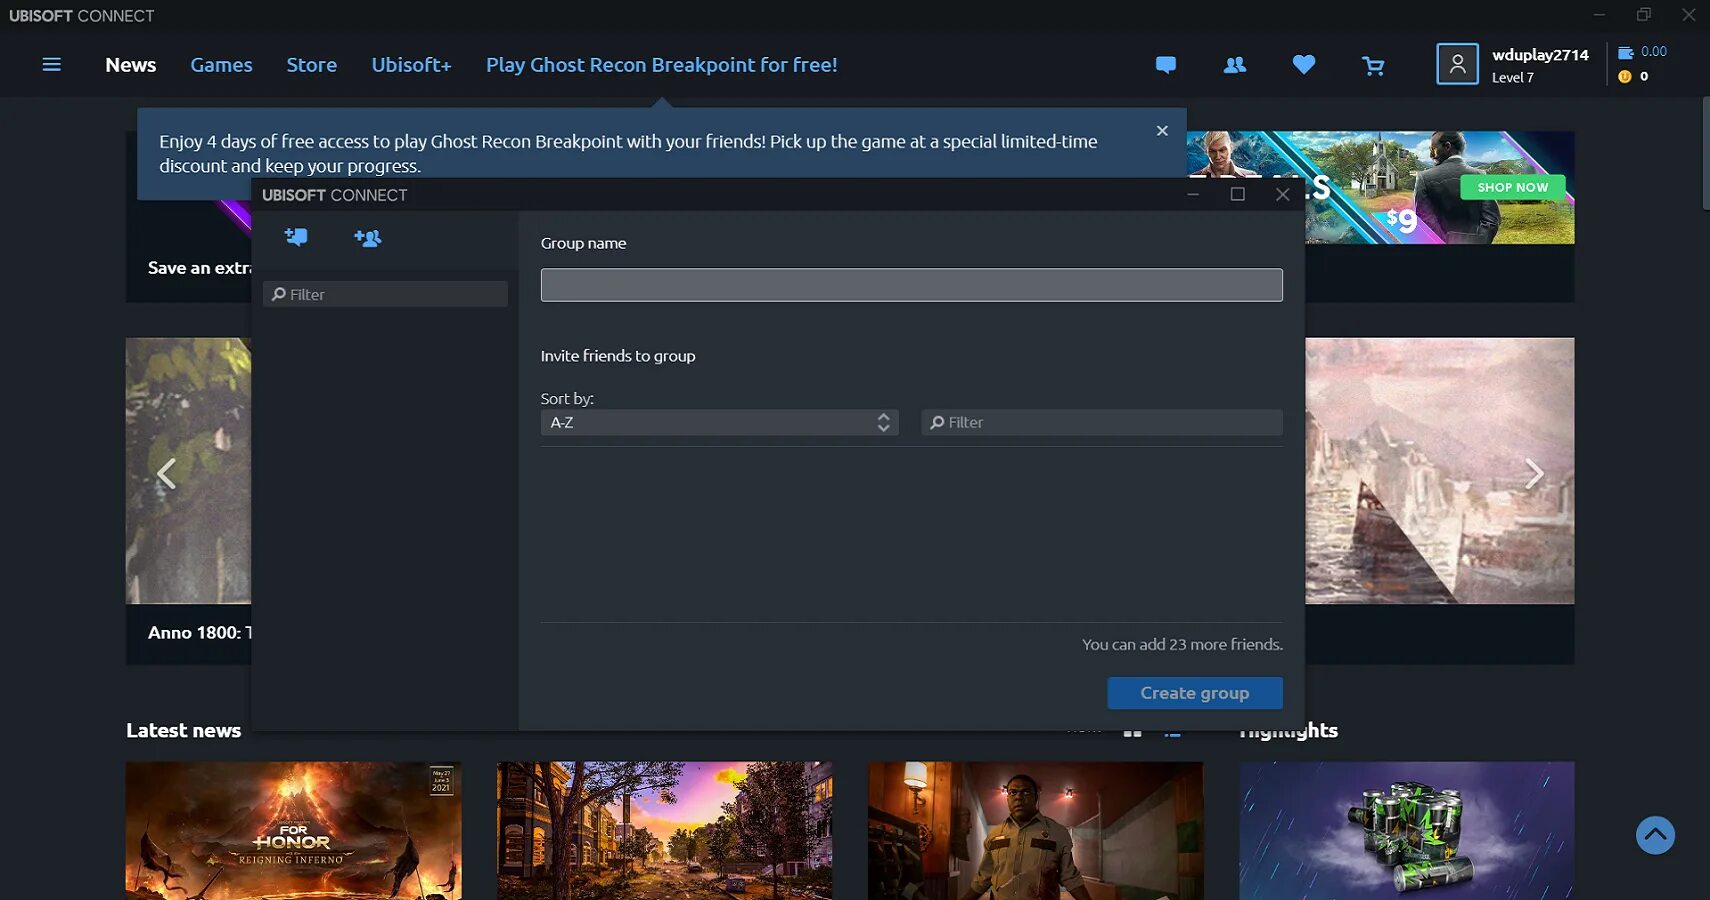
Task: Go to previous carousel slide
Action: [x=167, y=473]
